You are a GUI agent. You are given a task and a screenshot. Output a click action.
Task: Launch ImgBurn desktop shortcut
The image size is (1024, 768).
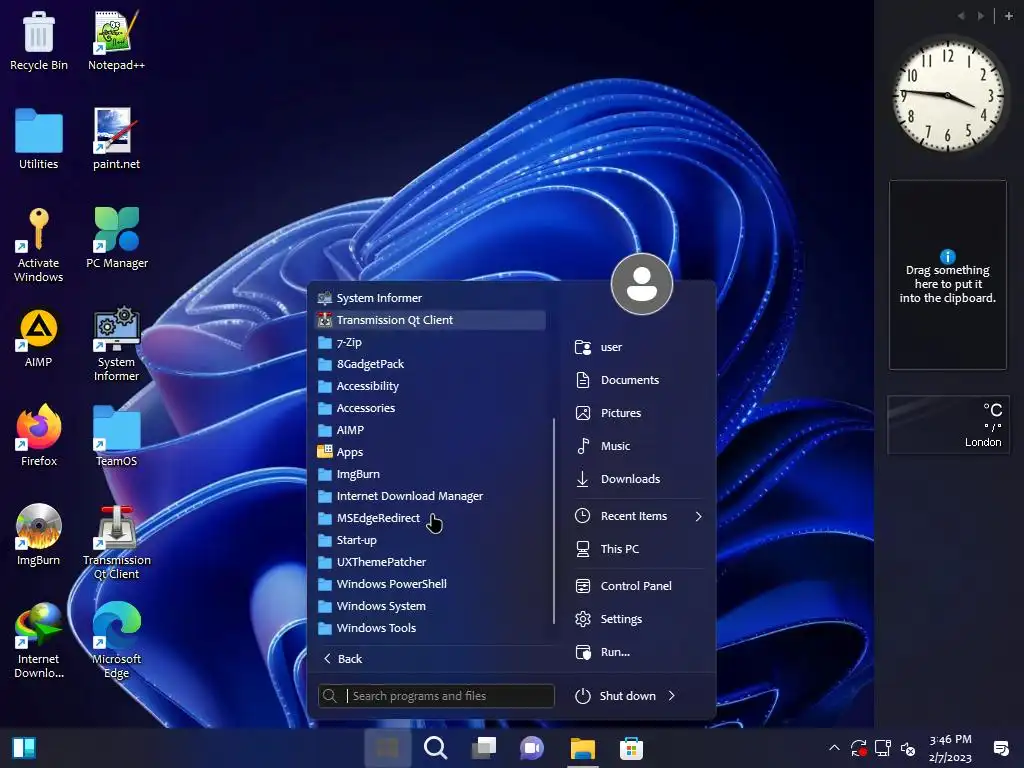coord(39,534)
